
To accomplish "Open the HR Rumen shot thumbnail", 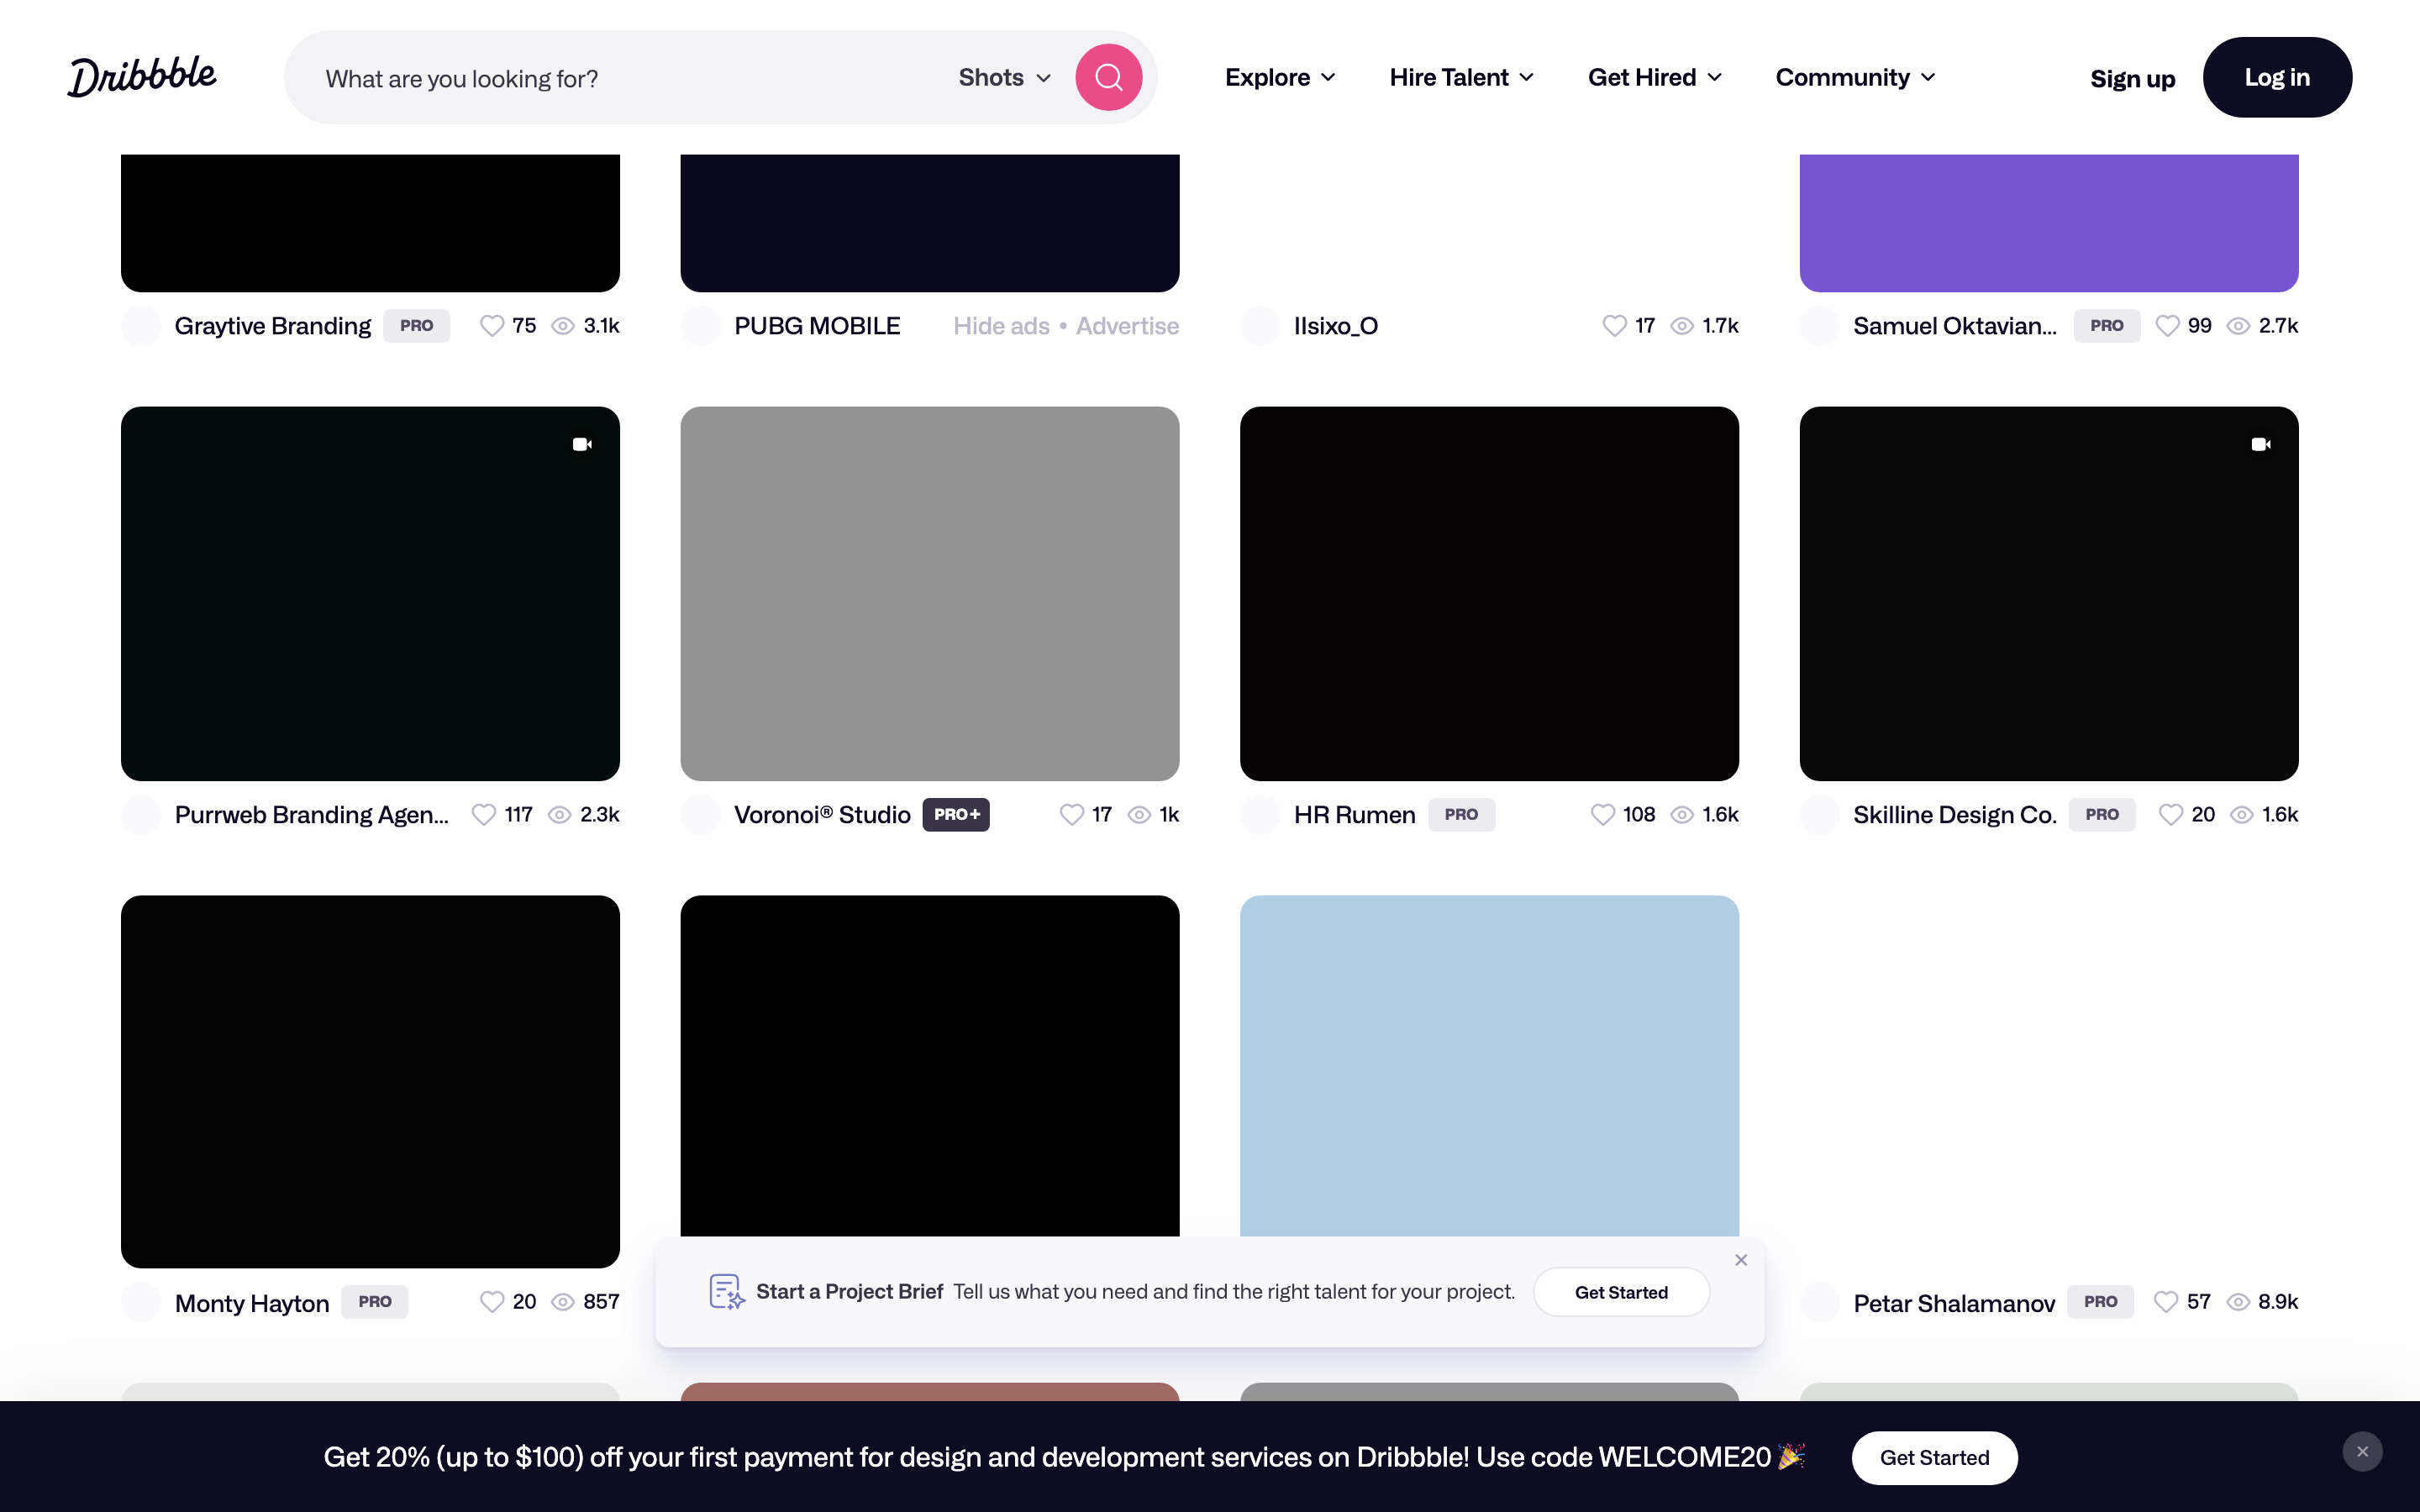I will click(x=1489, y=593).
